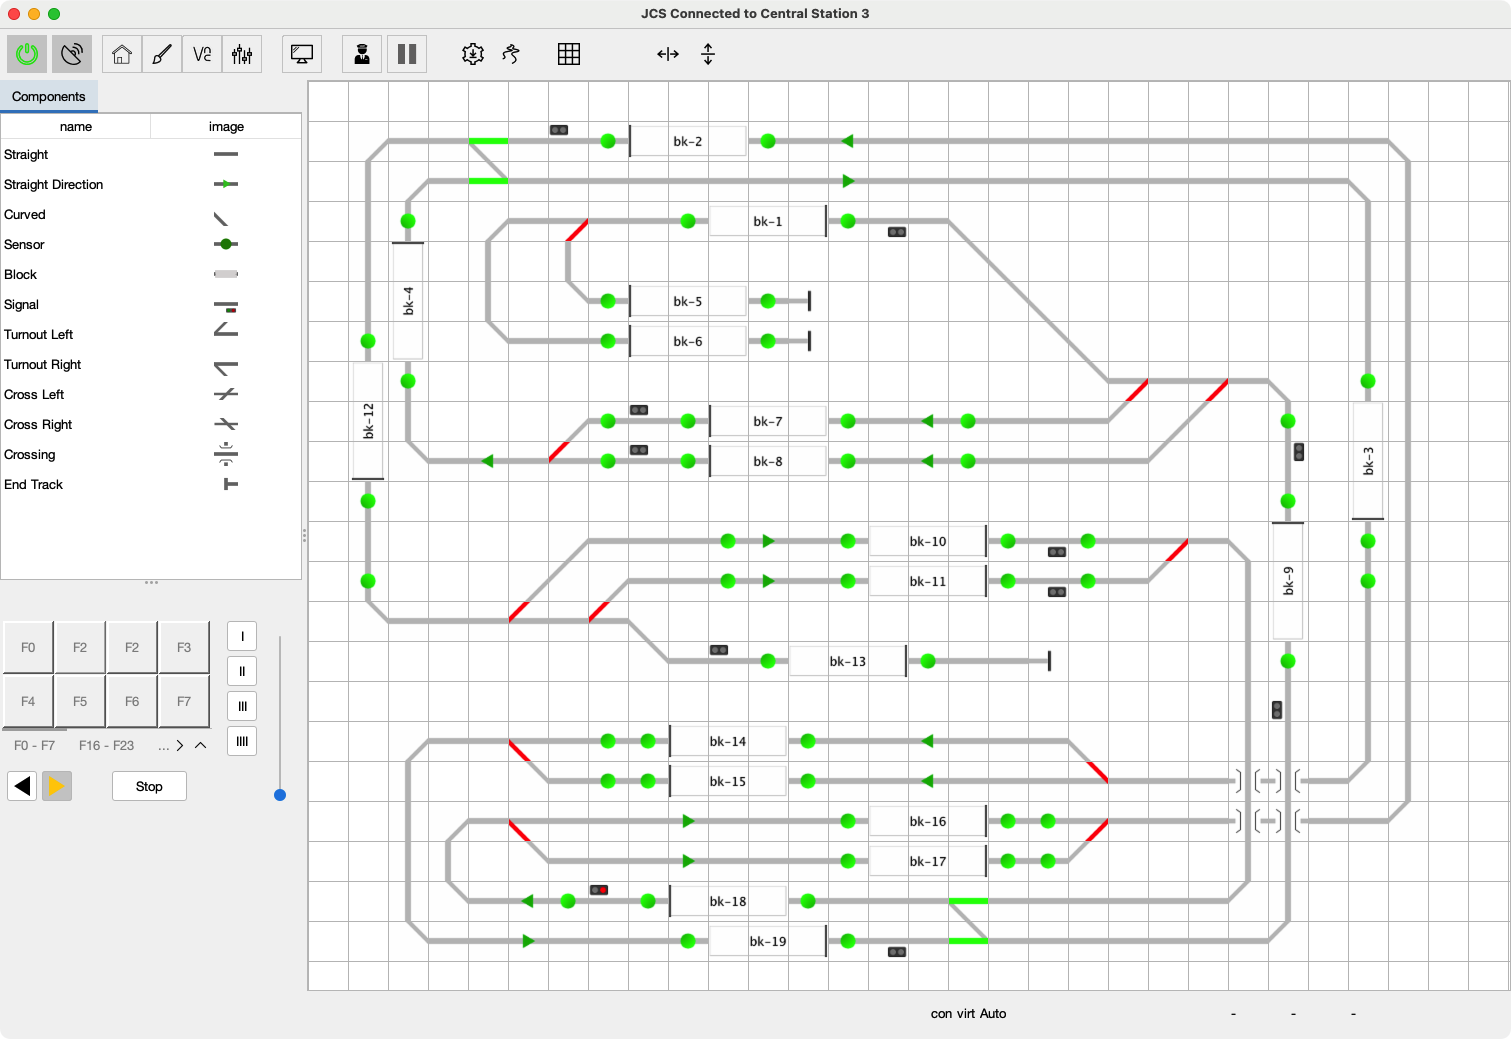
Task: Click the "con virt Auto" status text
Action: point(968,1013)
